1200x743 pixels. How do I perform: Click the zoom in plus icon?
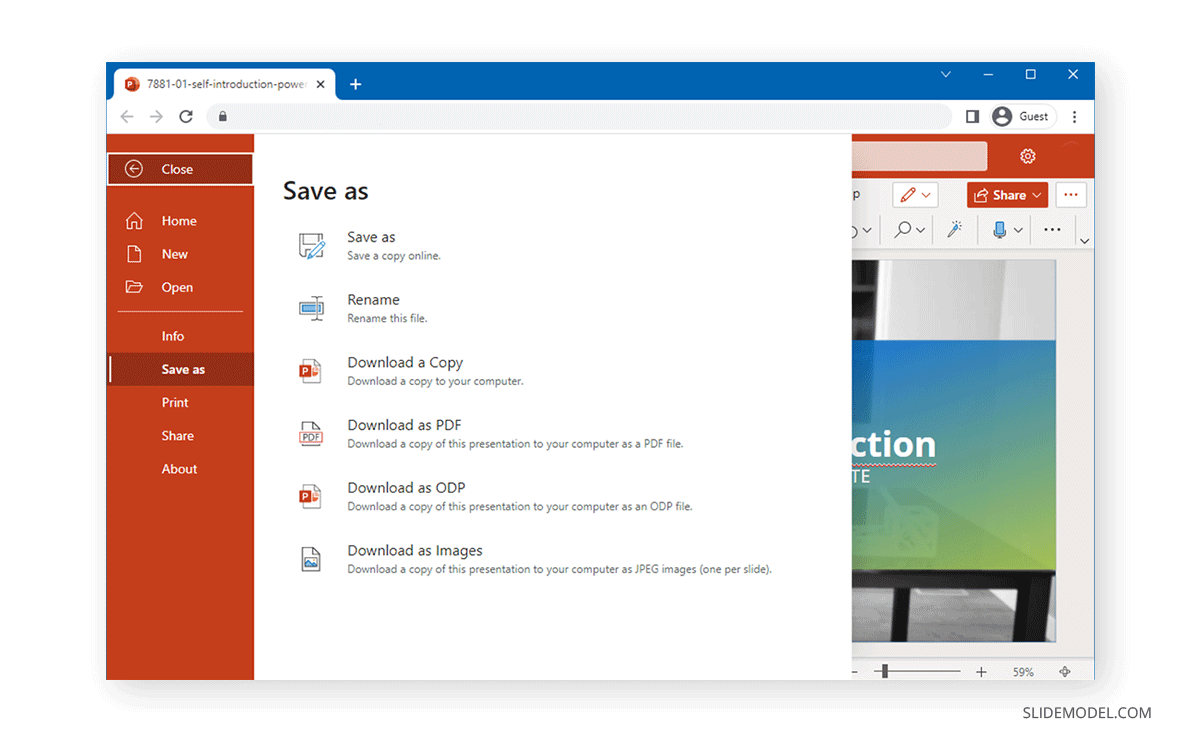pyautogui.click(x=981, y=672)
